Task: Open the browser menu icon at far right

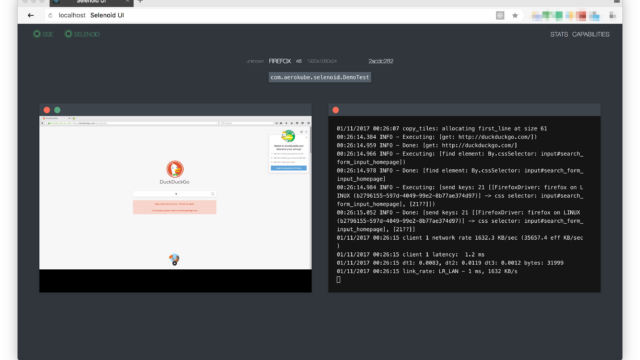Action: click(x=612, y=16)
